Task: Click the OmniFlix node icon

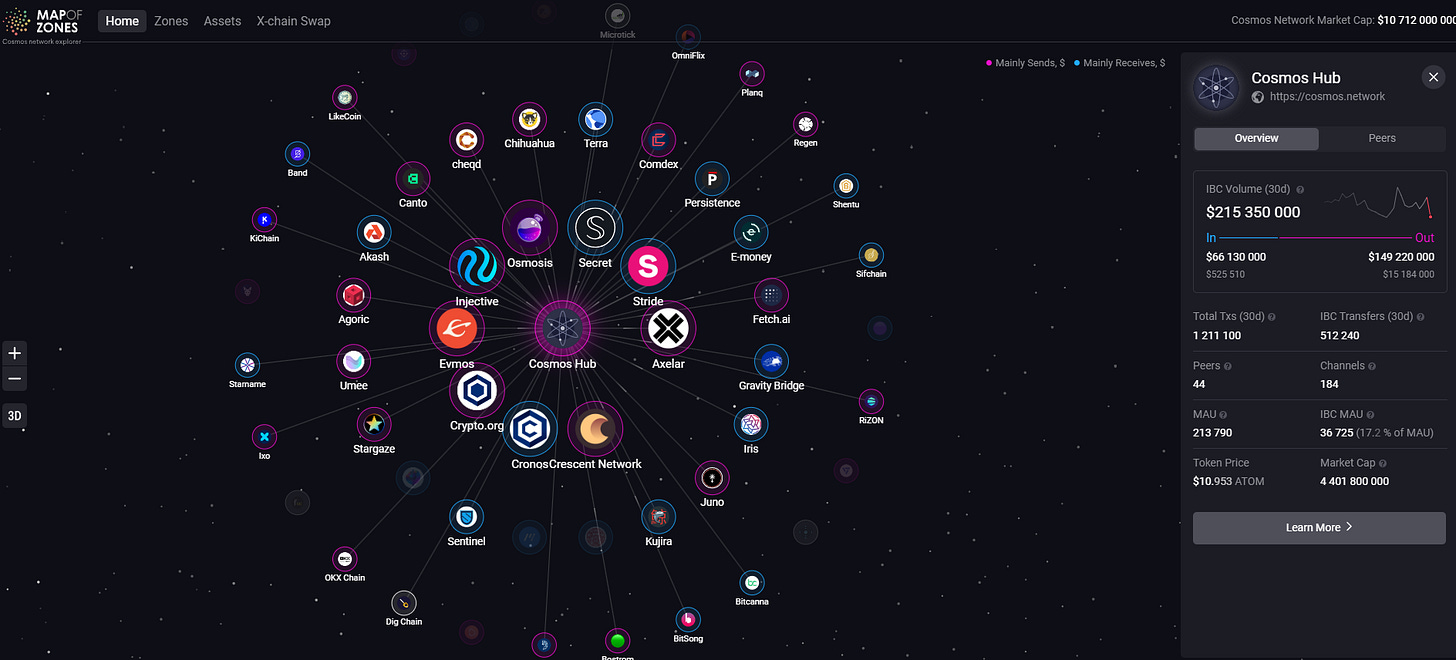Action: [688, 37]
